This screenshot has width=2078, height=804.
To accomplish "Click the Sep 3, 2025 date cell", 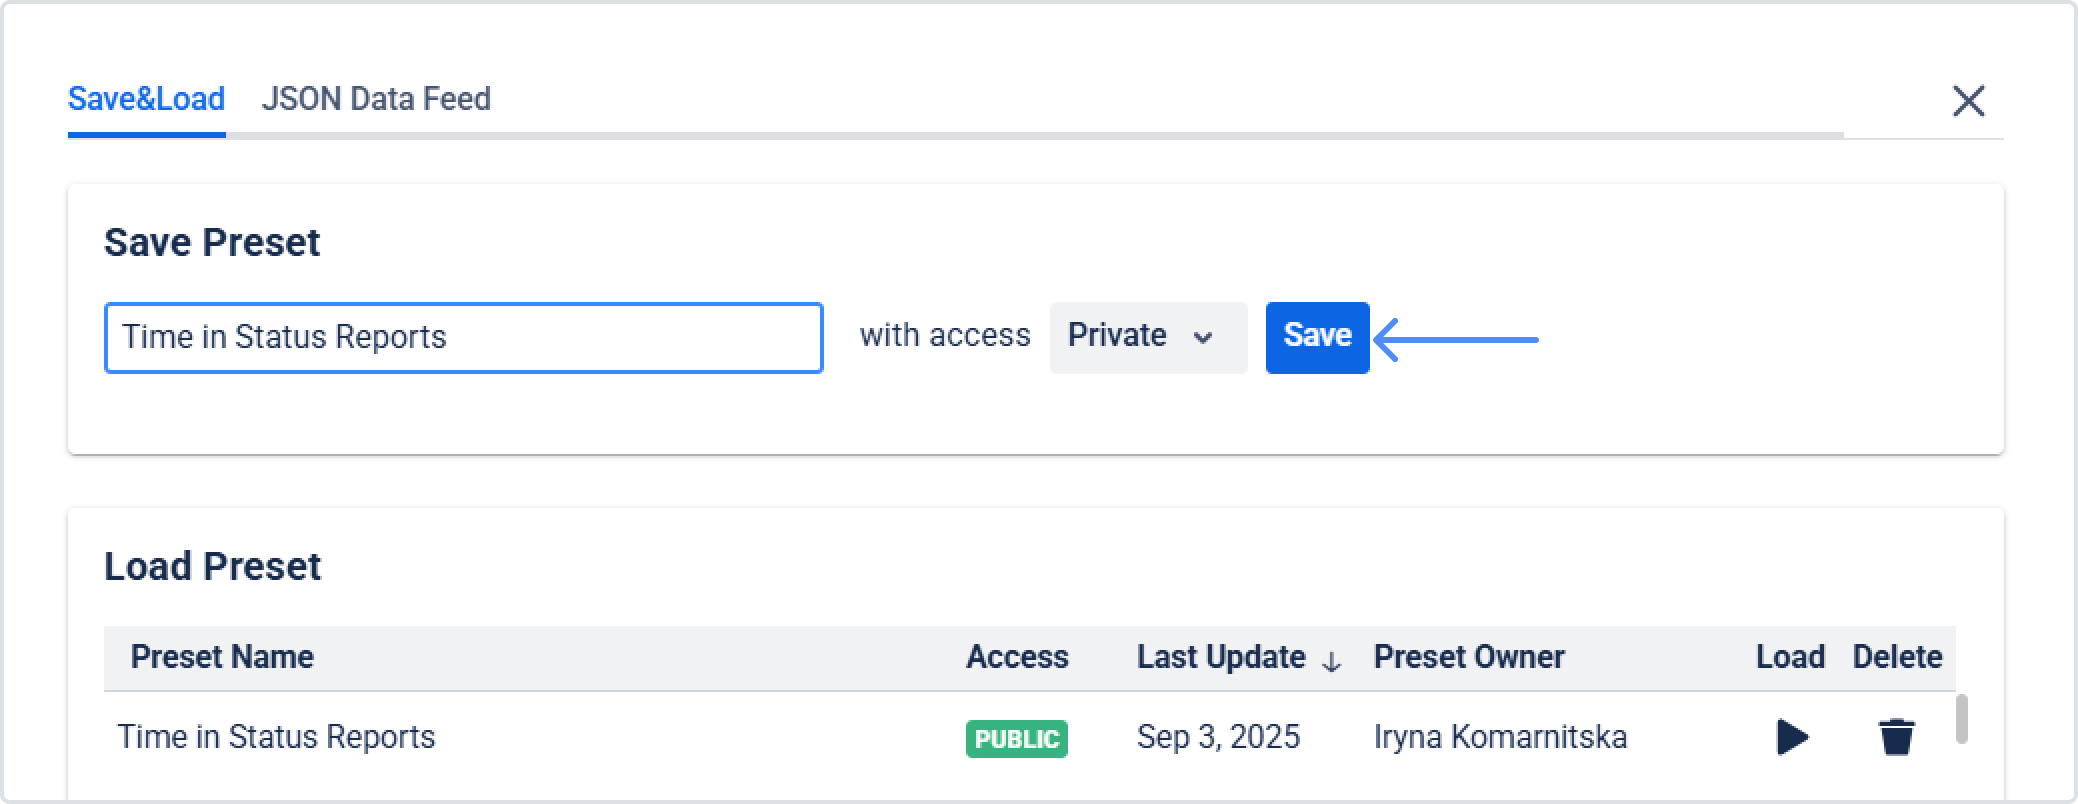I will point(1218,737).
